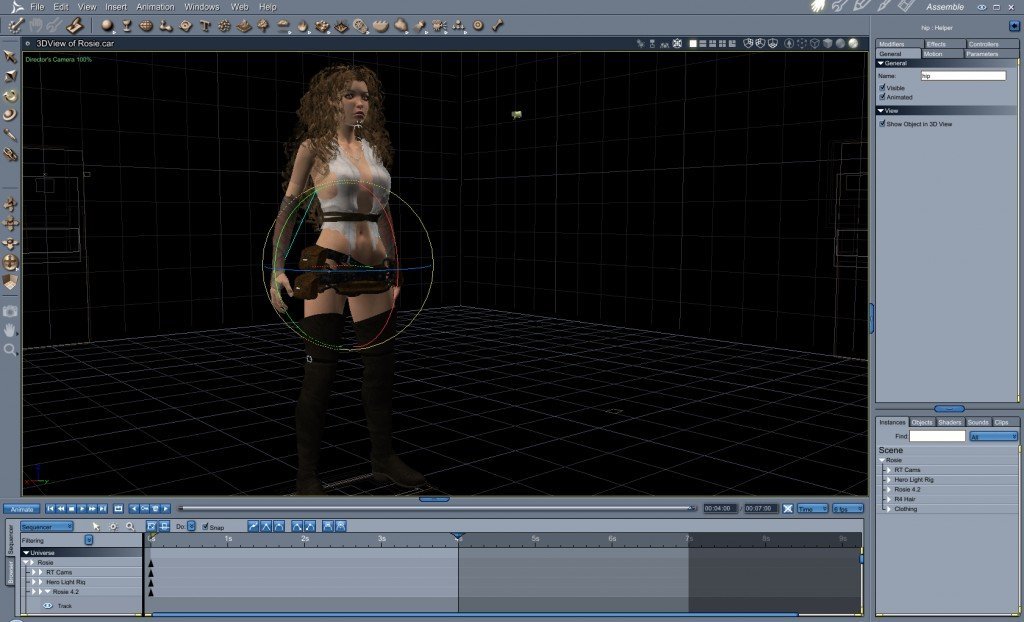Activate the arrow selection tool in sidebar
This screenshot has width=1024, height=622.
point(10,57)
